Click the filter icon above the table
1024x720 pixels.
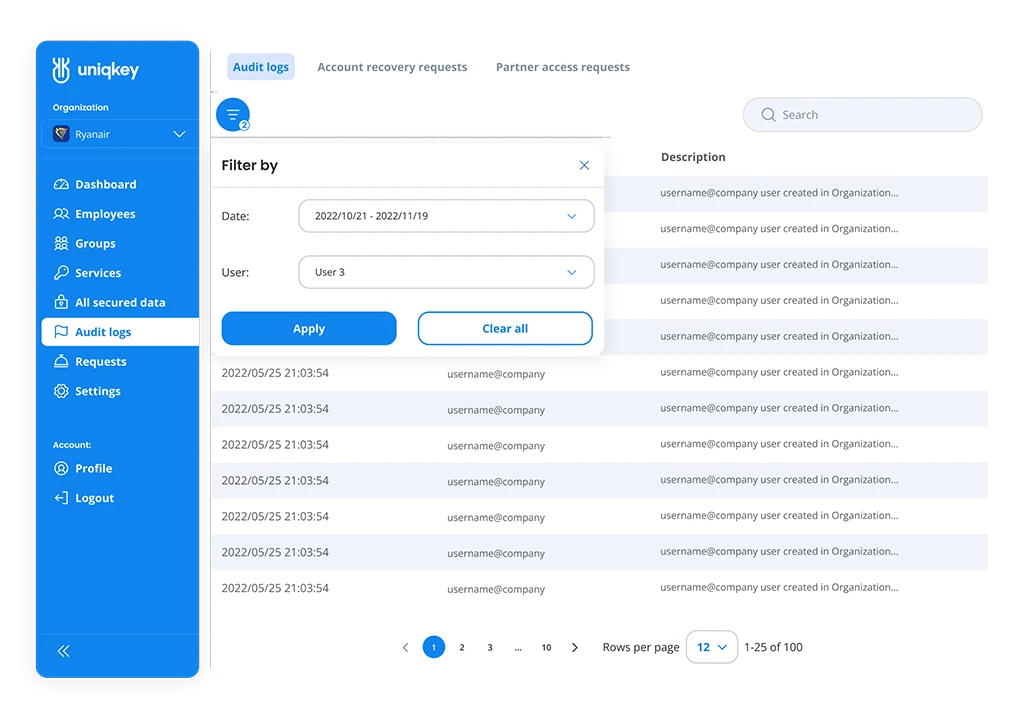[x=233, y=114]
